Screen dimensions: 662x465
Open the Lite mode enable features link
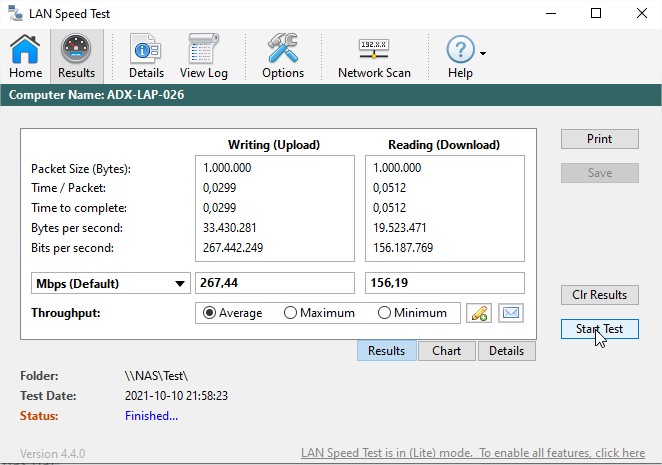pyautogui.click(x=473, y=453)
